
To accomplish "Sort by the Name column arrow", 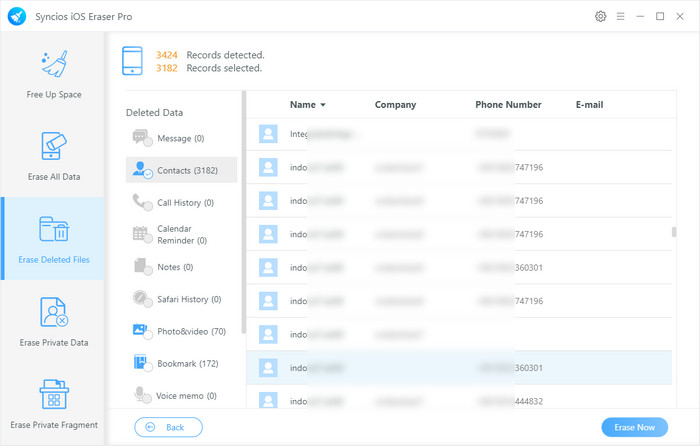I will pyautogui.click(x=323, y=105).
